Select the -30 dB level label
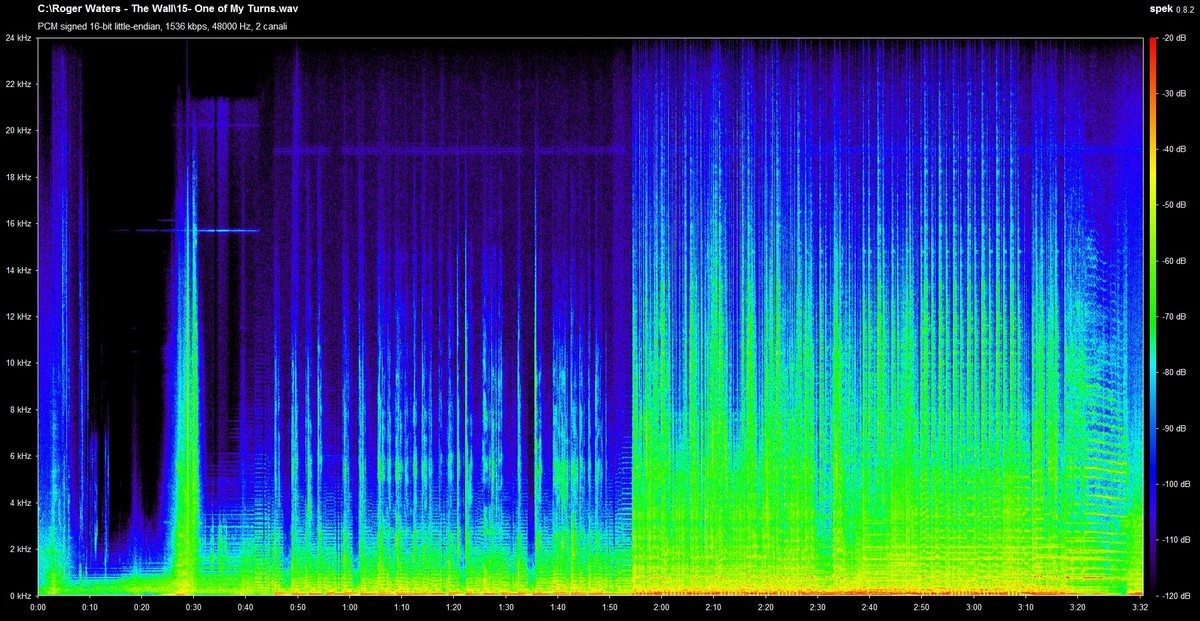The image size is (1200, 621). coord(1175,94)
